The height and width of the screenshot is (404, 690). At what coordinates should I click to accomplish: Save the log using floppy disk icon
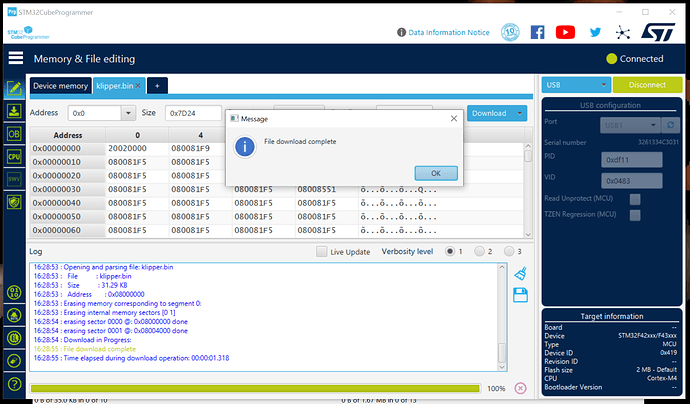click(x=519, y=294)
